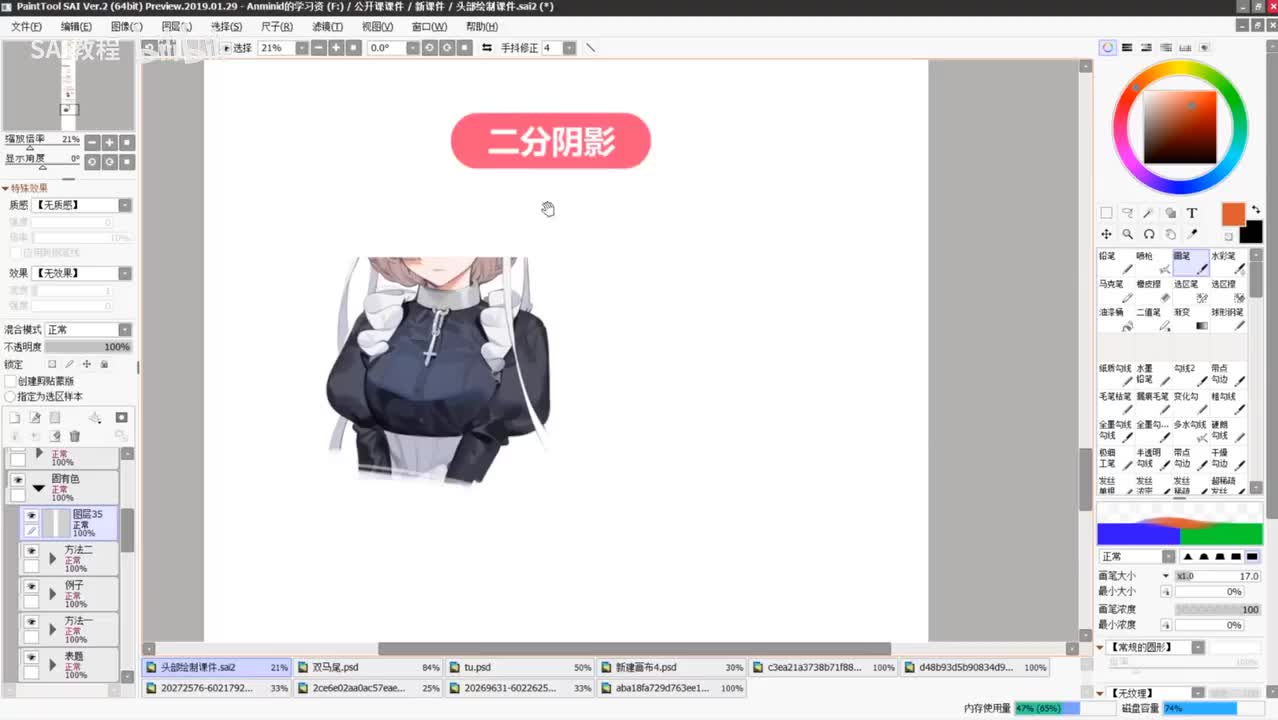Viewport: 1278px width, 720px height.
Task: Adjust the 画笔大小 brush size slider
Action: click(x=1218, y=576)
